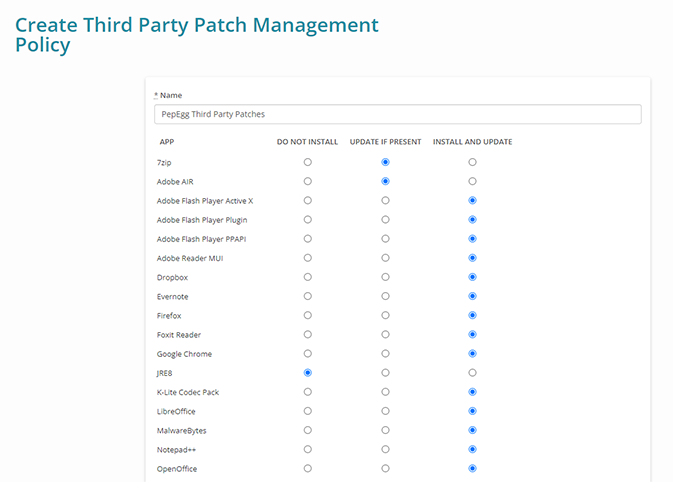Set Dropbox to Do Not Install
Screen dimensions: 673x493
308,277
